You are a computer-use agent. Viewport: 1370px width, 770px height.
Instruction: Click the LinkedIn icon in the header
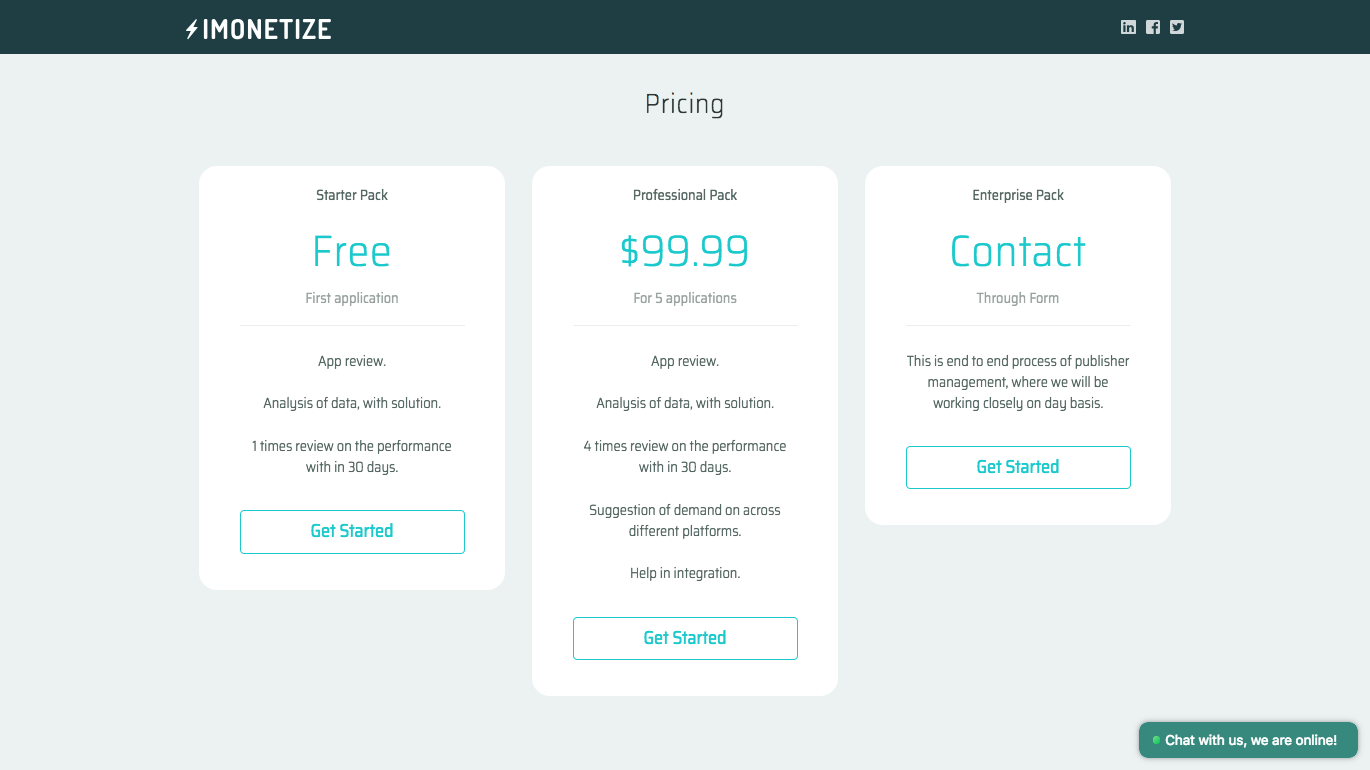point(1128,27)
